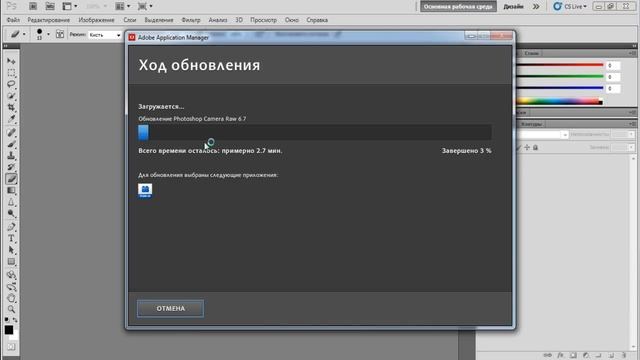Click the blue channel slider
The width and height of the screenshot is (640, 360).
click(560, 88)
